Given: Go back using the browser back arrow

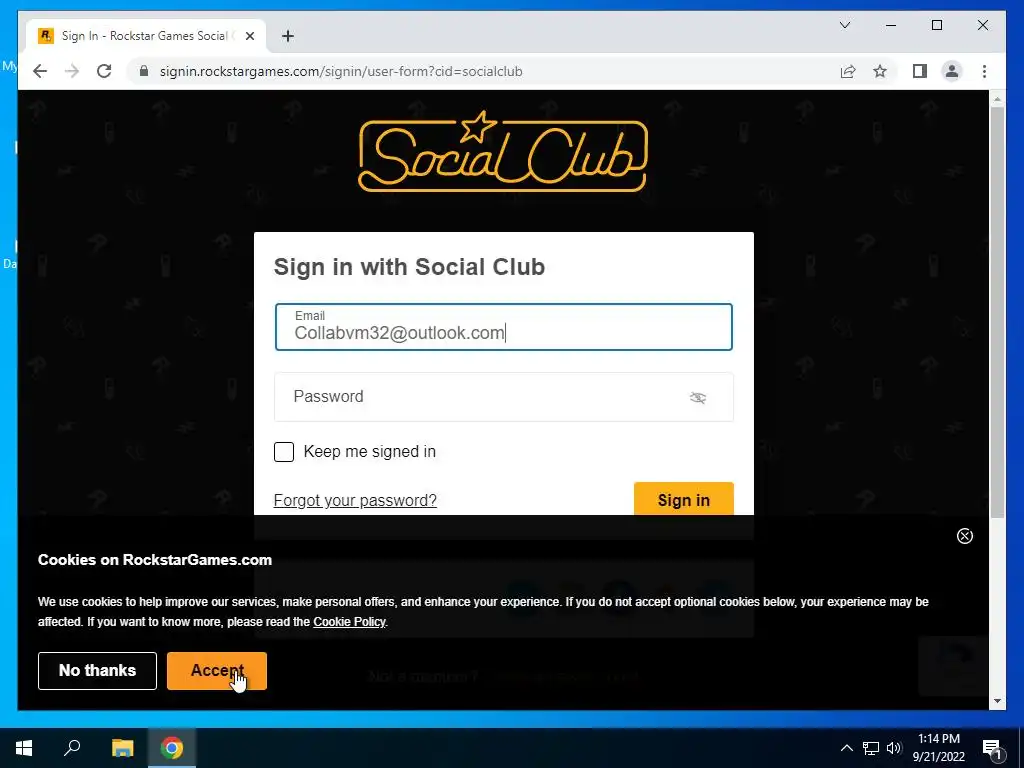Looking at the screenshot, I should pyautogui.click(x=40, y=71).
